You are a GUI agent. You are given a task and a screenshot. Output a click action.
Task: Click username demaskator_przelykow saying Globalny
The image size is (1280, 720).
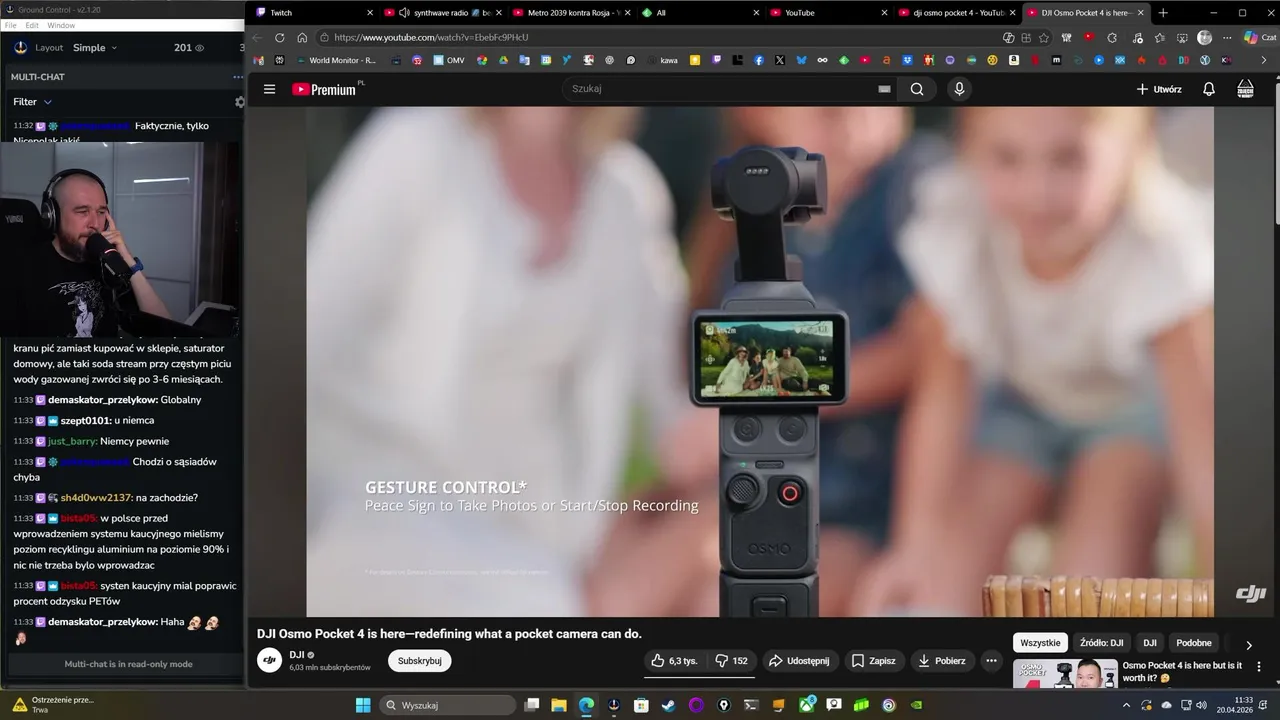coord(103,400)
